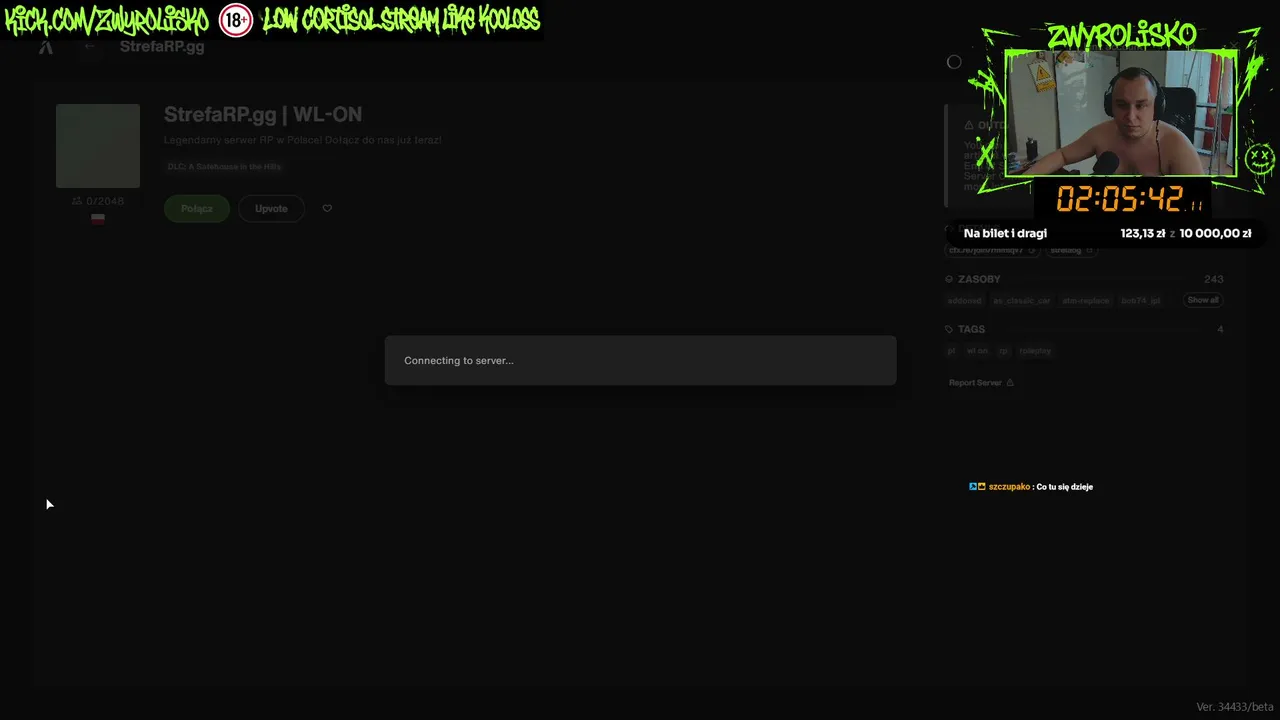Click the StrefaRP.gg breadcrumb title
1280x720 pixels.
point(162,47)
